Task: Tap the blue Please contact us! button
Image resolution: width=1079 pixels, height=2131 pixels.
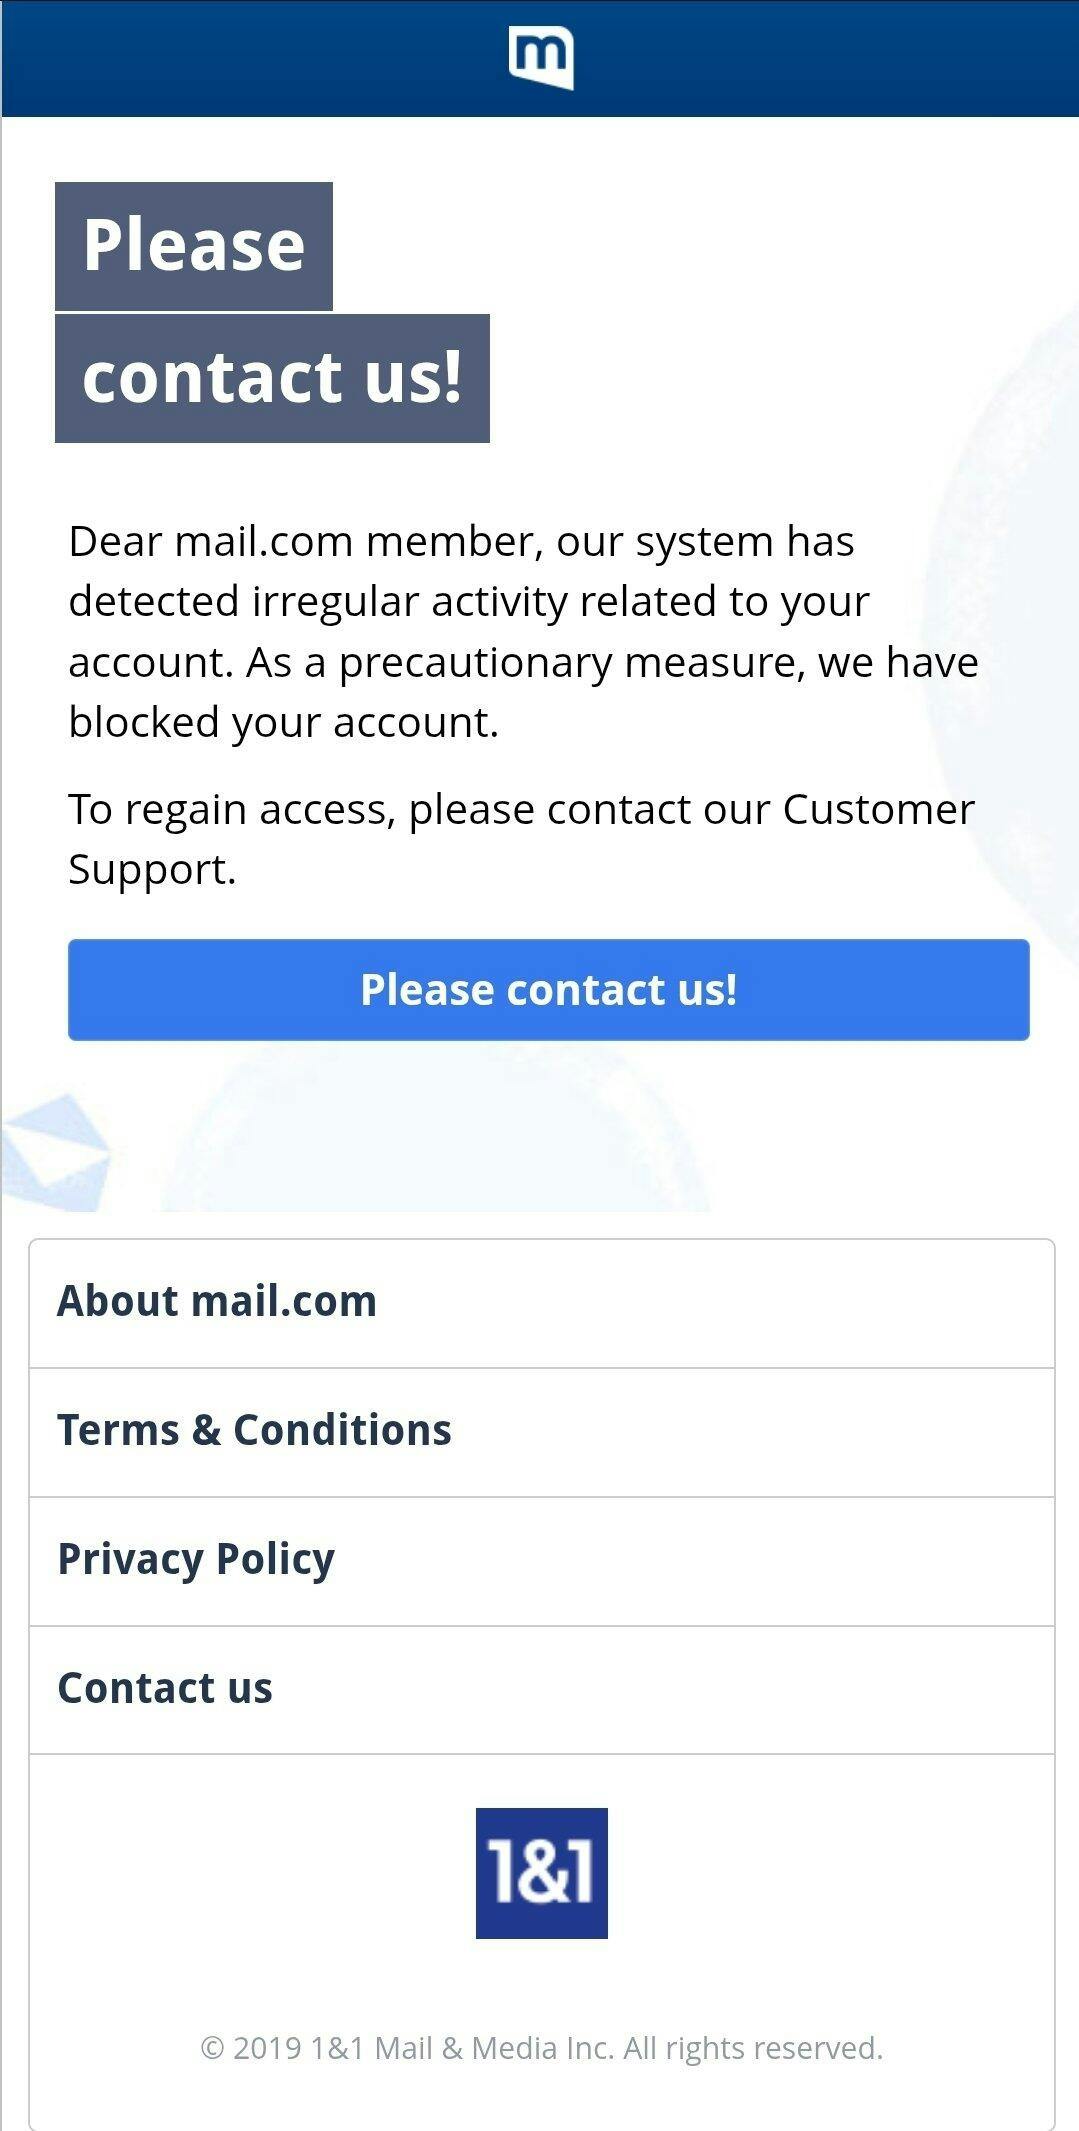Action: click(548, 989)
